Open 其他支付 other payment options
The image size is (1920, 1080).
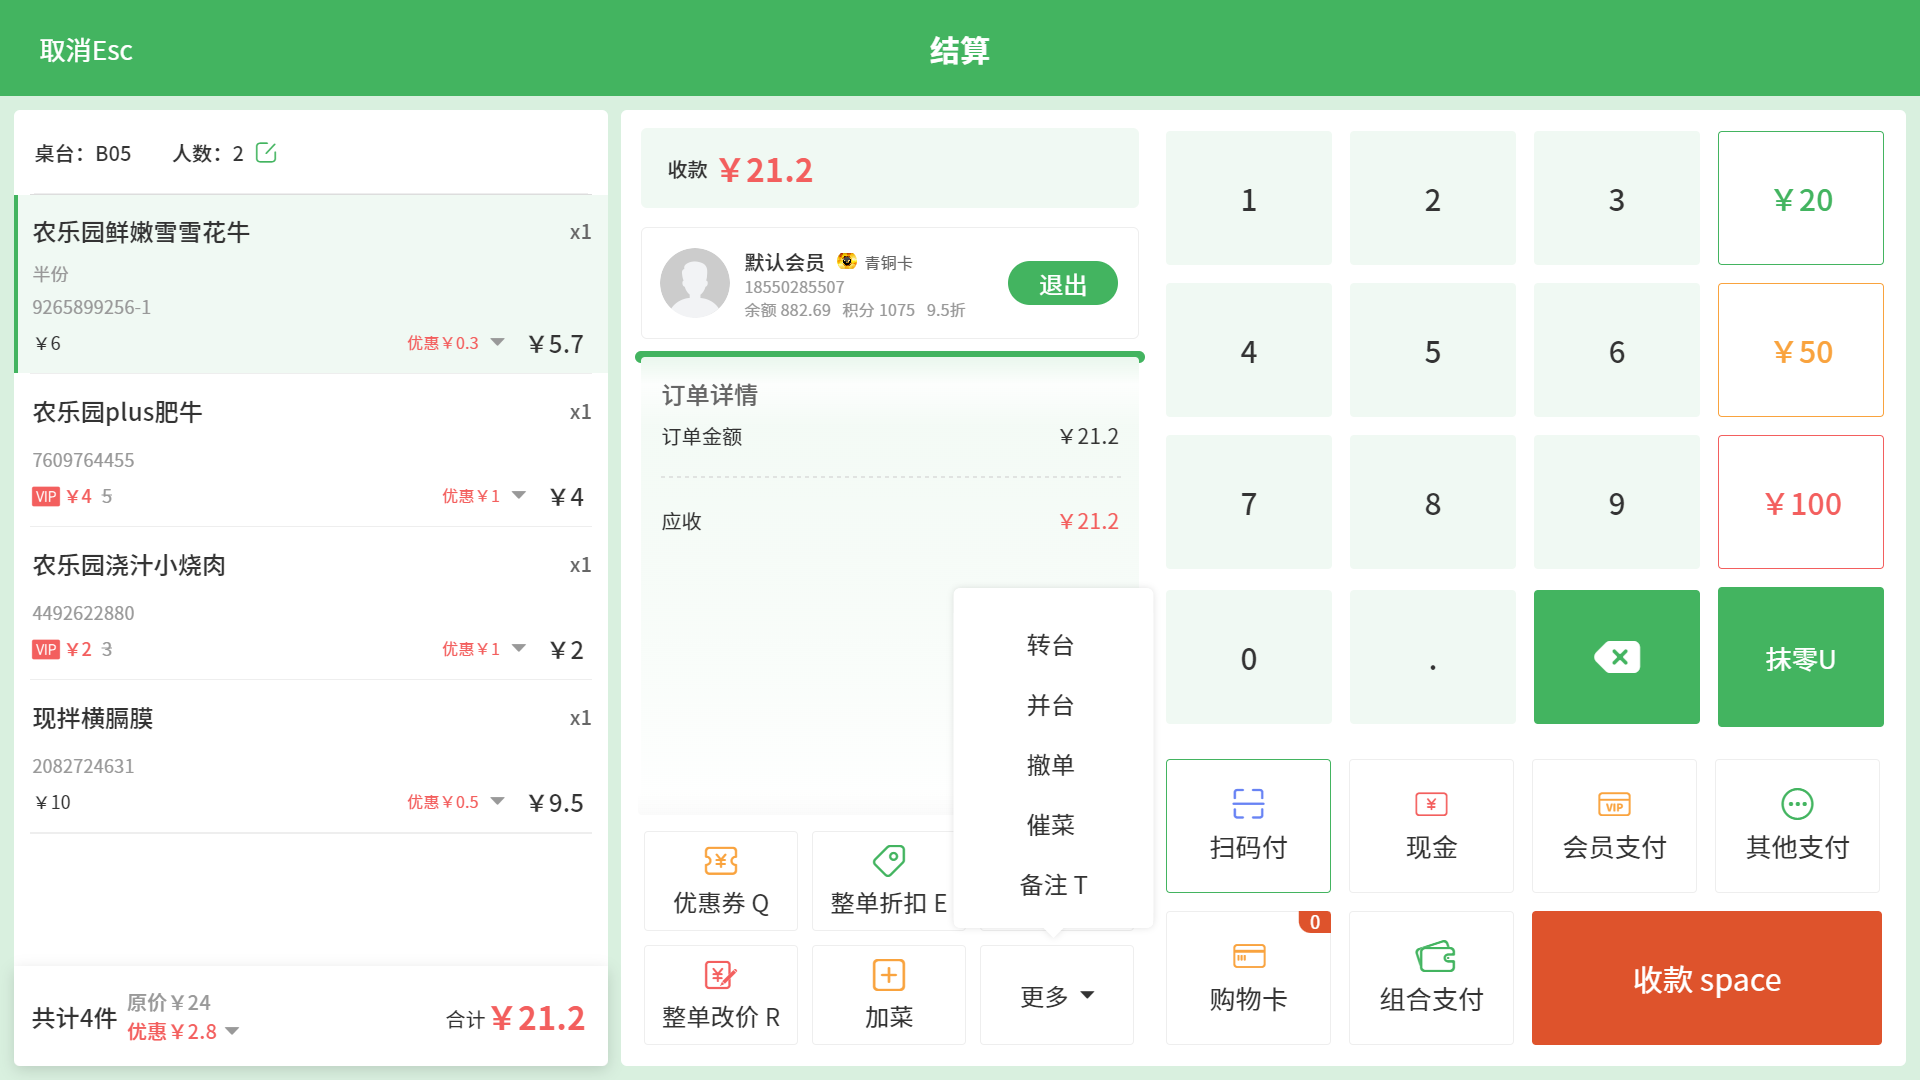1797,826
